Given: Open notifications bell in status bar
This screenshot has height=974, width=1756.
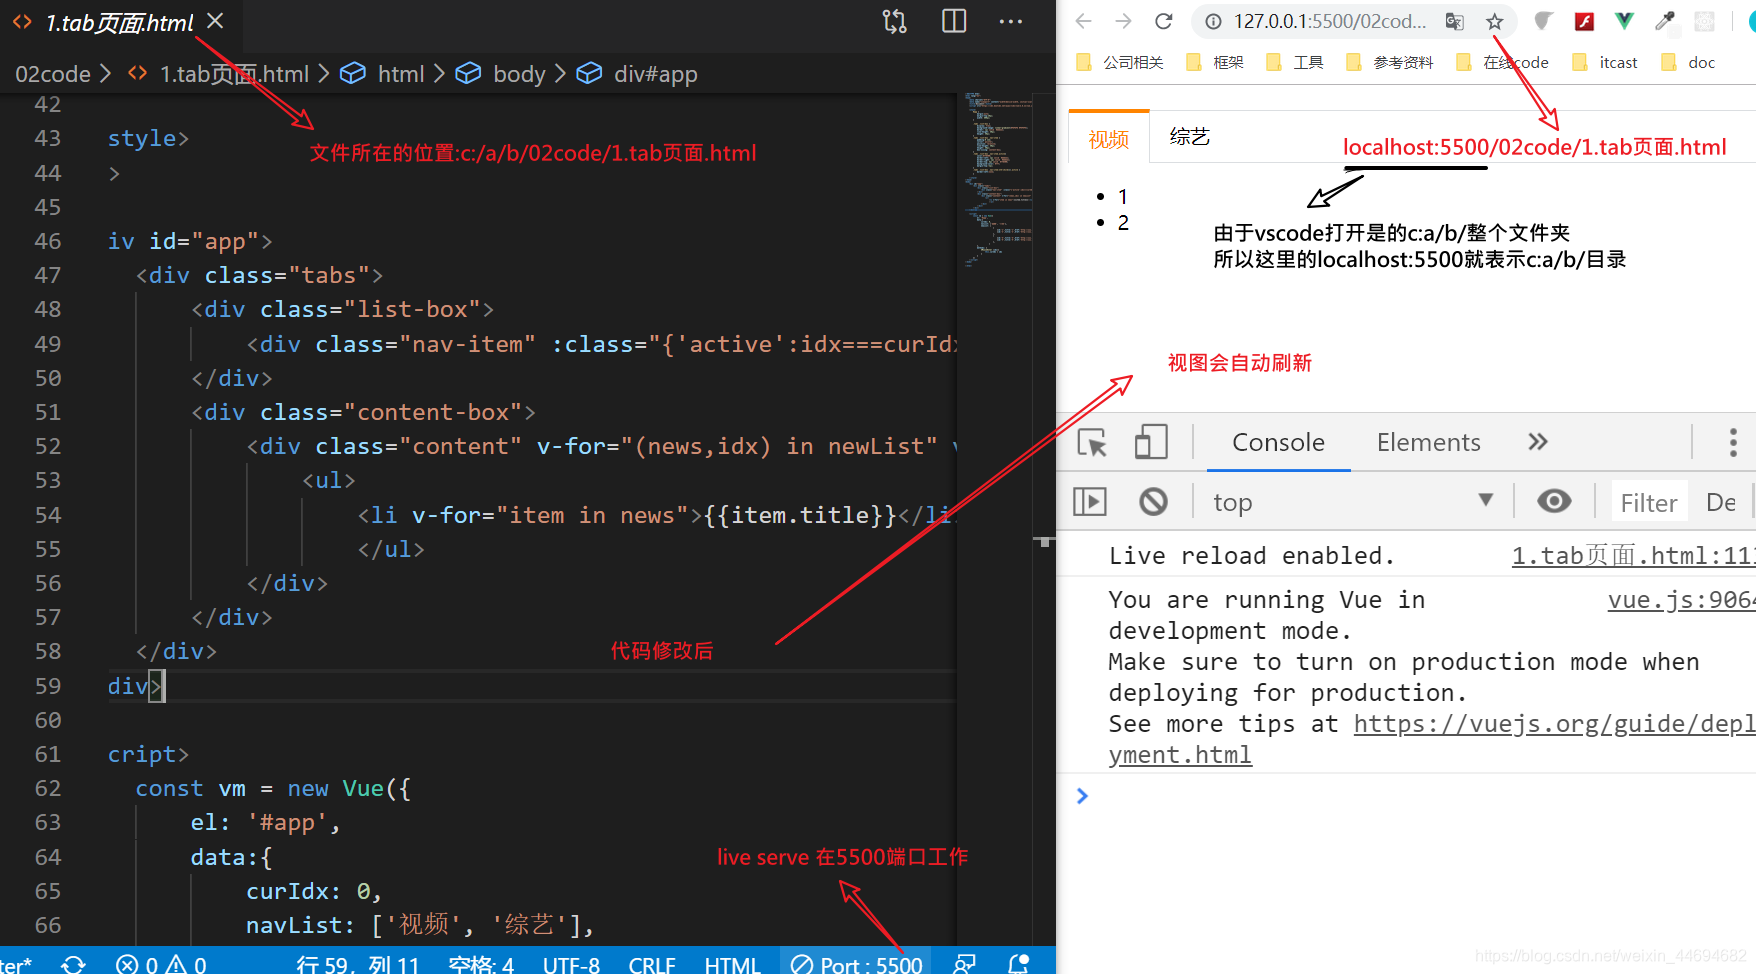Looking at the screenshot, I should coord(1018,964).
